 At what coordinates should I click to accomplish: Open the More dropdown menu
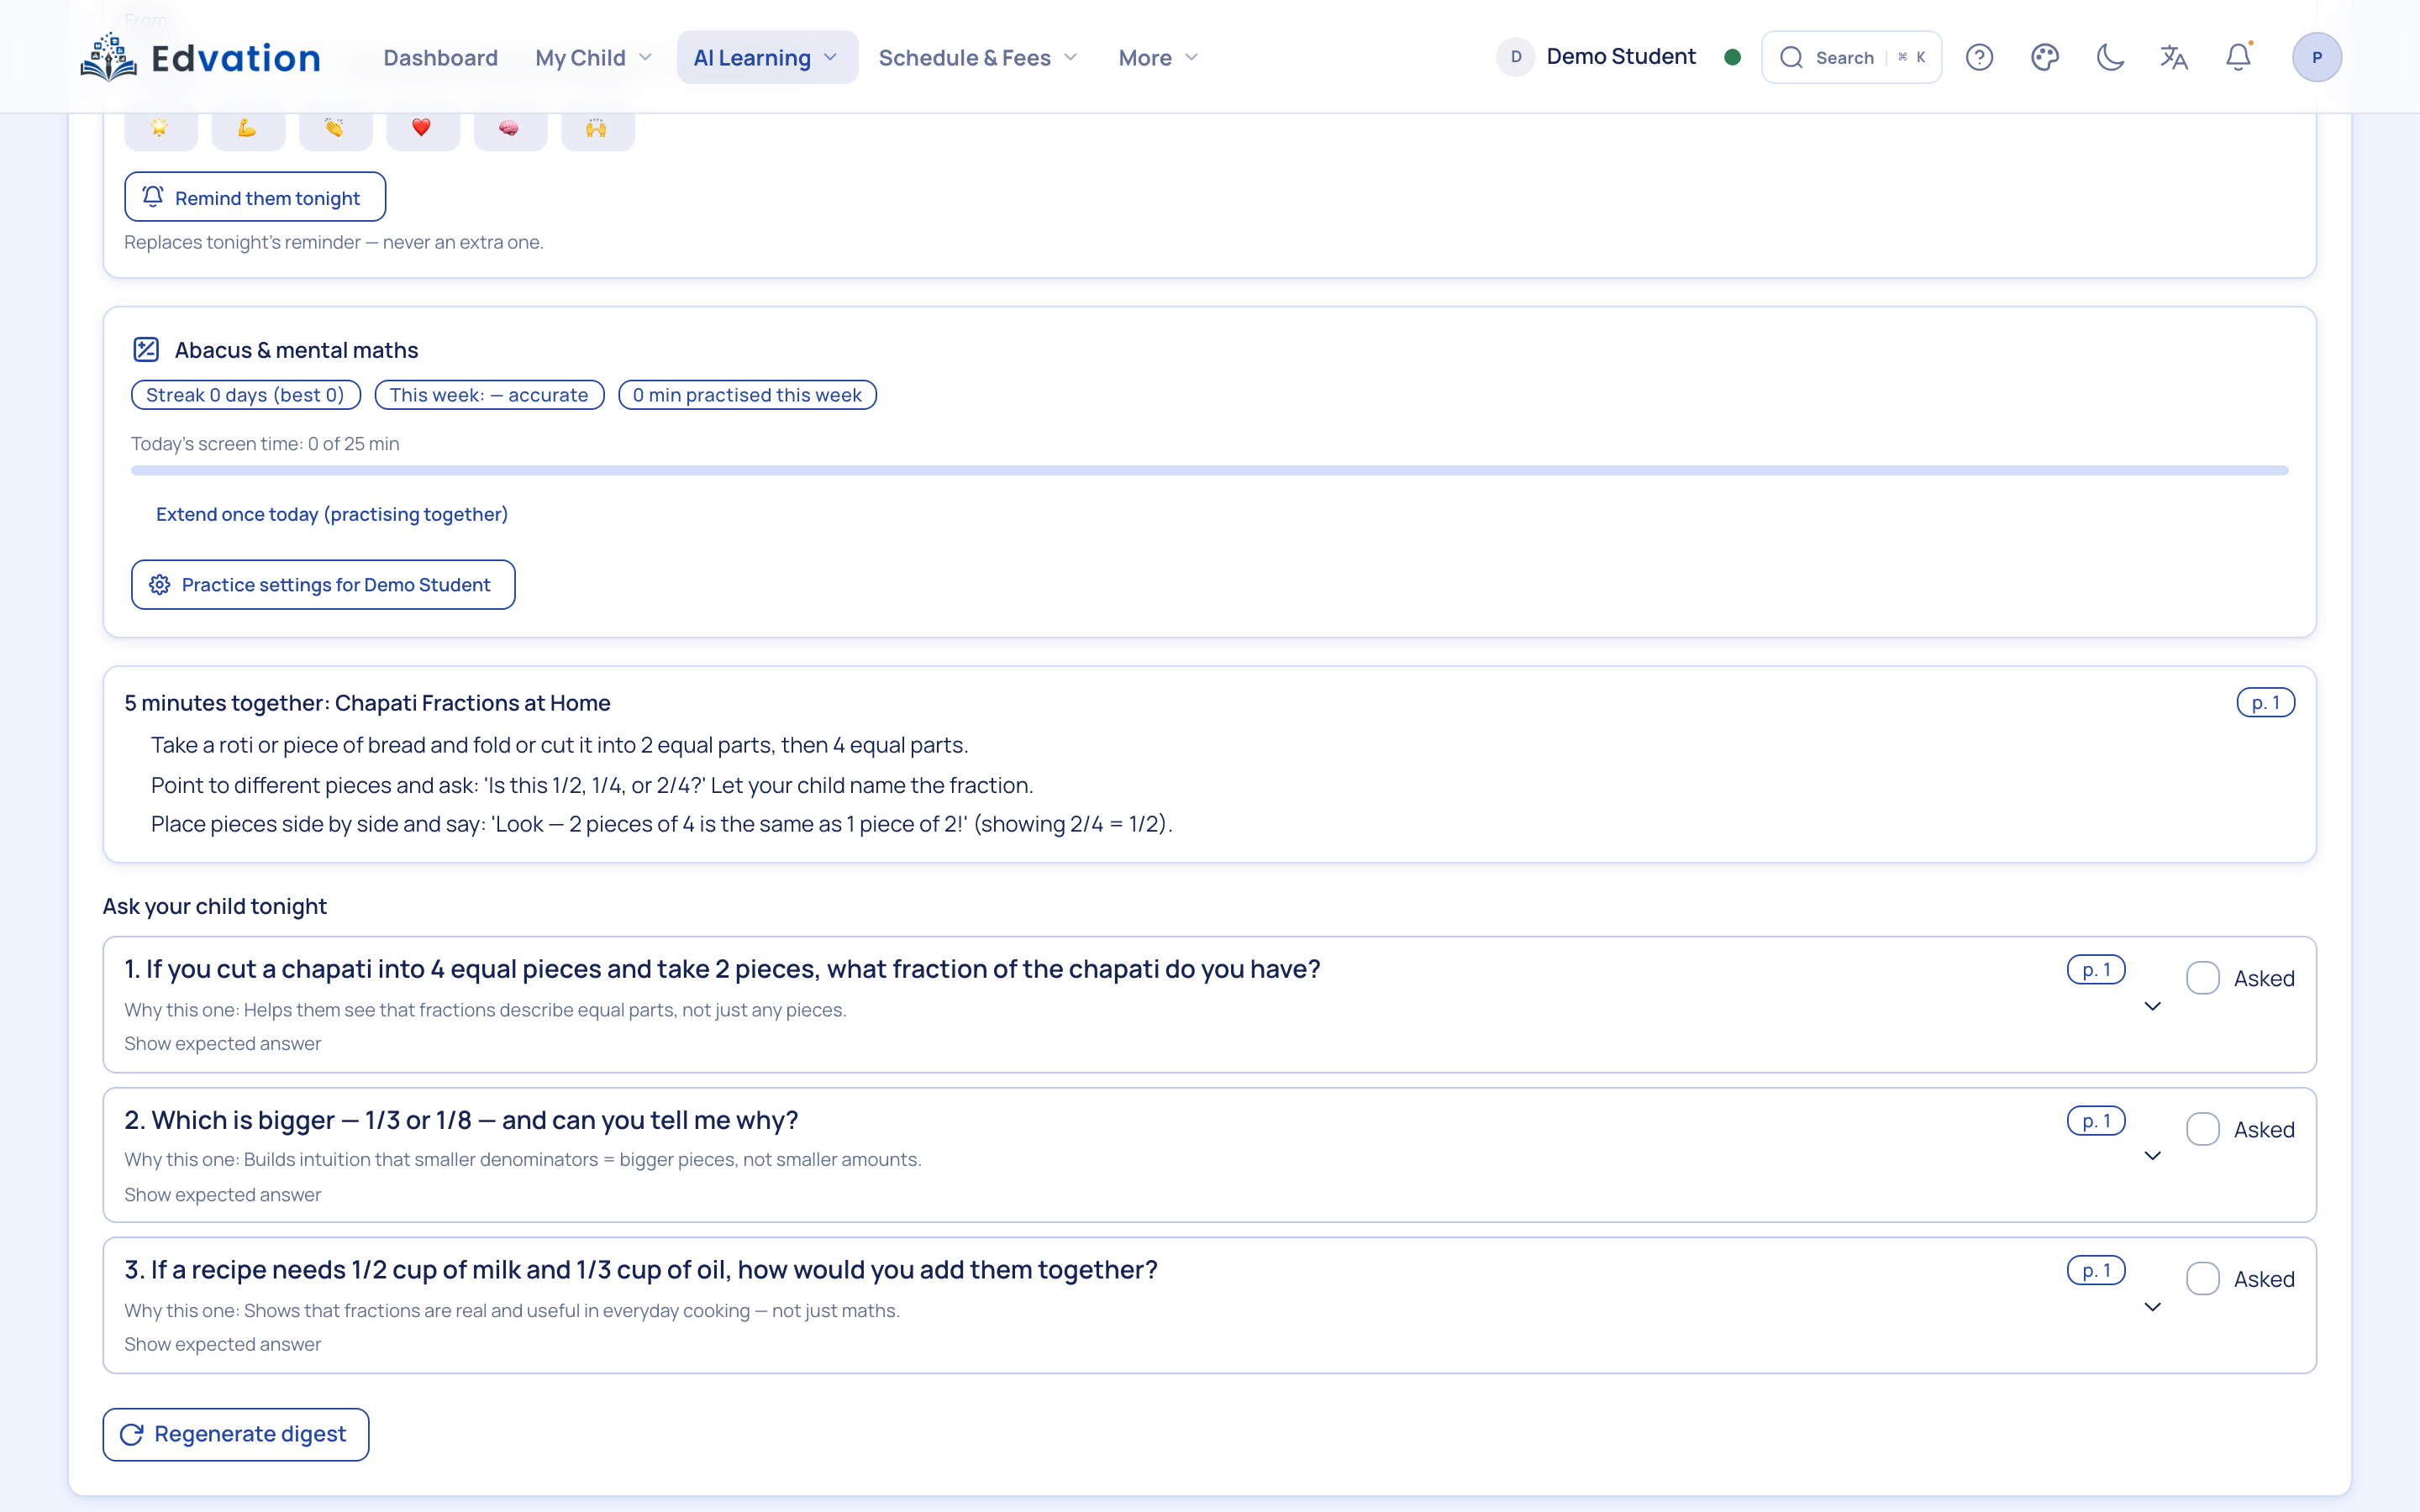tap(1158, 57)
